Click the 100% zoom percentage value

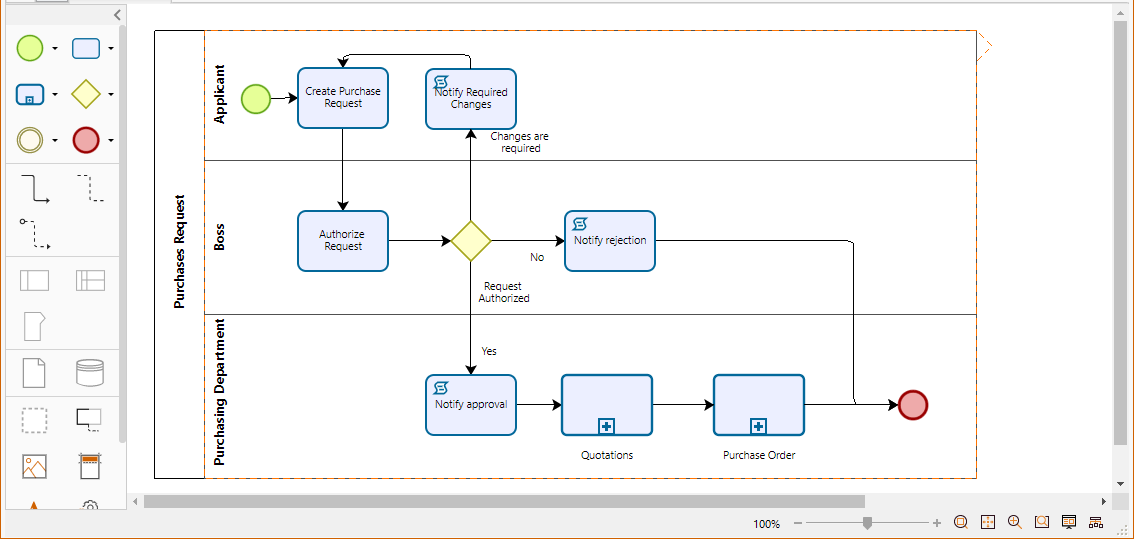click(x=767, y=524)
